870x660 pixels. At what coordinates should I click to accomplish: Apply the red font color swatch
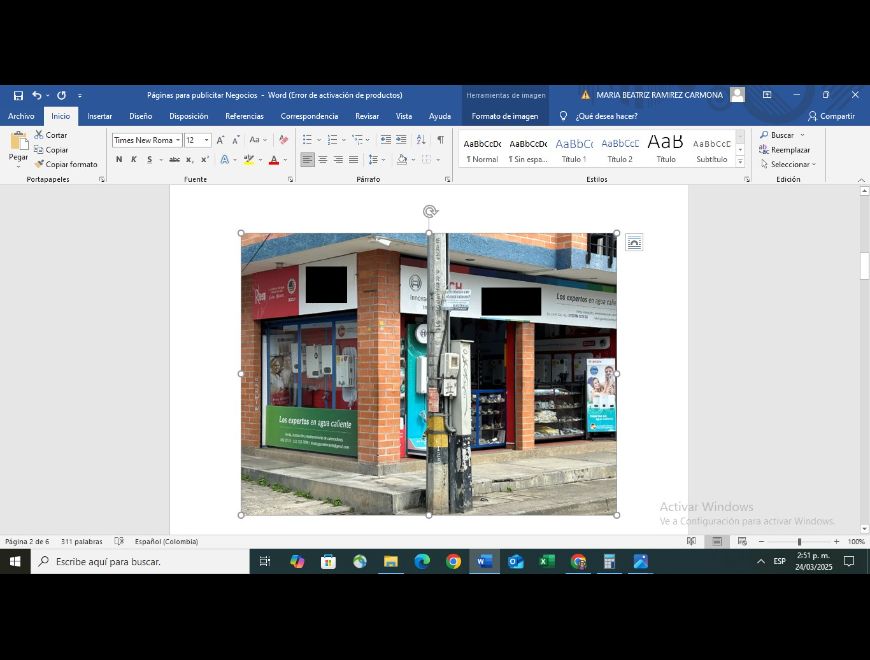[x=274, y=160]
